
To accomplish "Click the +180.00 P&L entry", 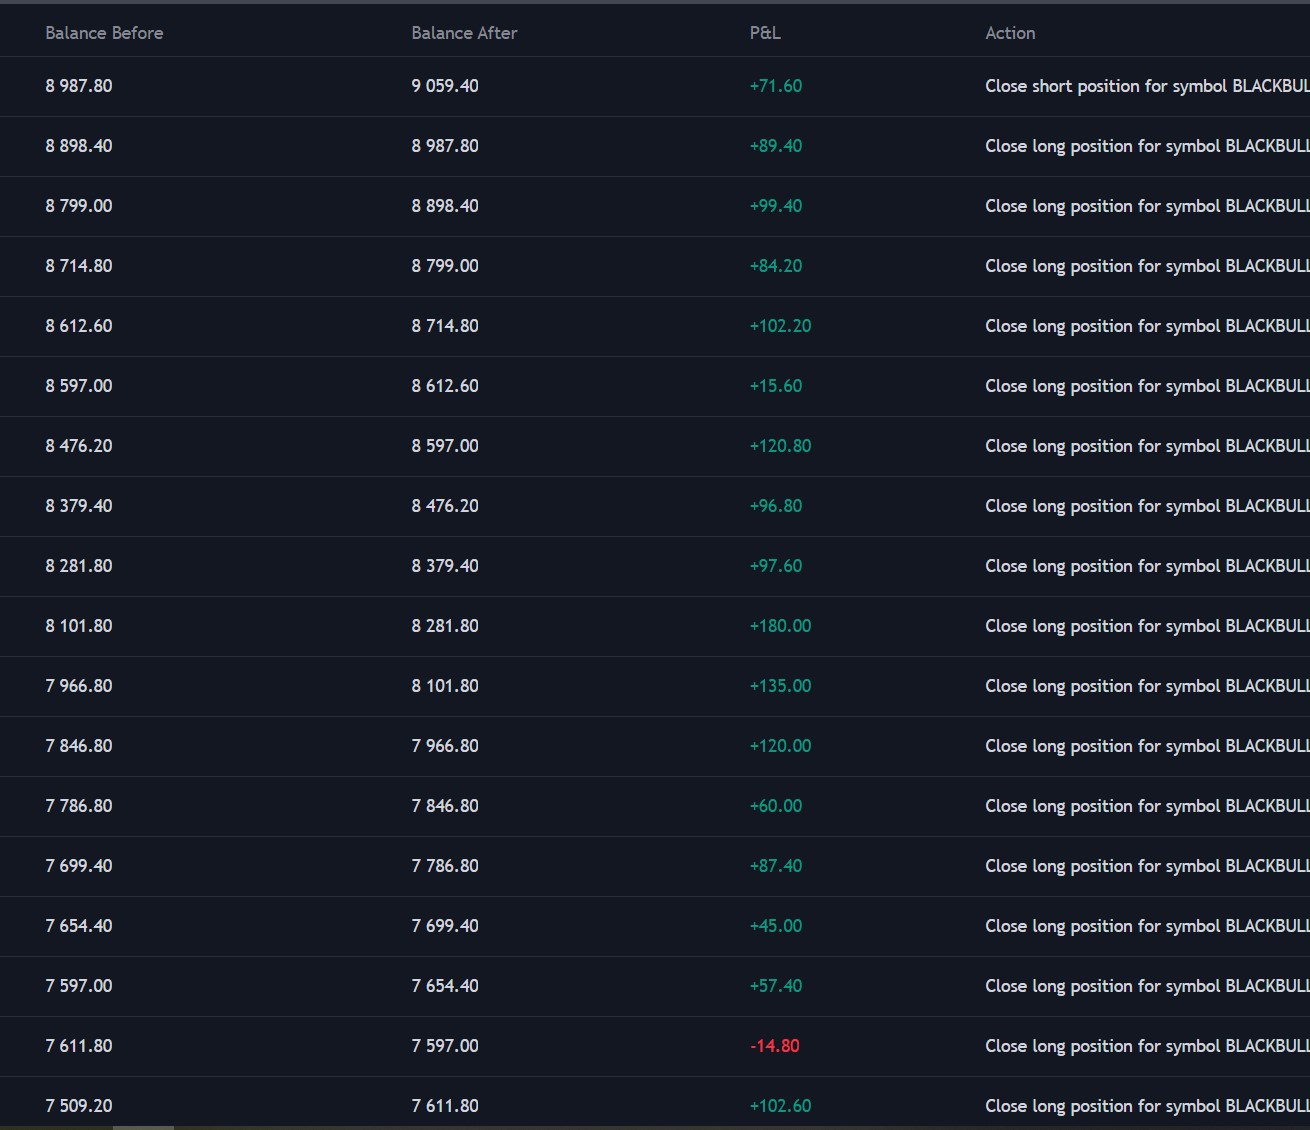I will point(780,626).
